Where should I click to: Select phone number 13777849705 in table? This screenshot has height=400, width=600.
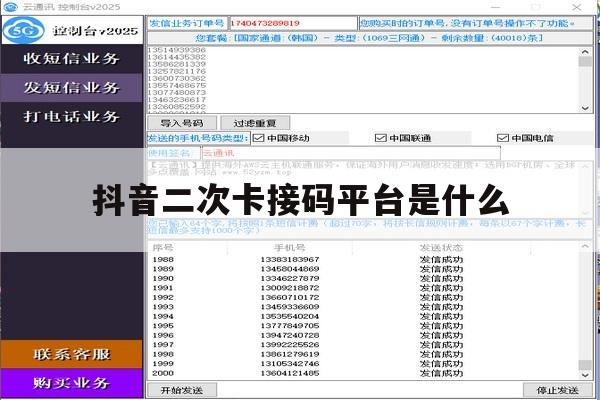click(x=290, y=326)
